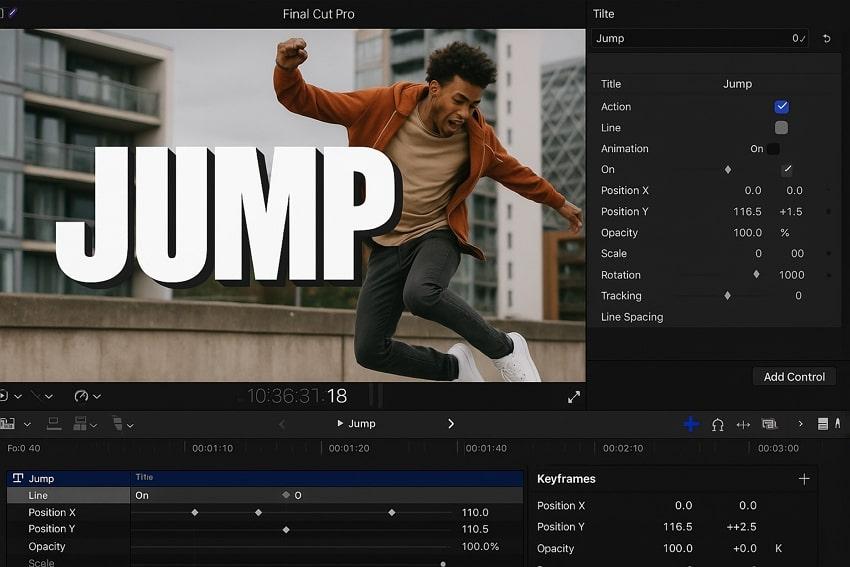Viewport: 850px width, 567px height.
Task: Toggle the headphones audio skimming icon
Action: [717, 424]
